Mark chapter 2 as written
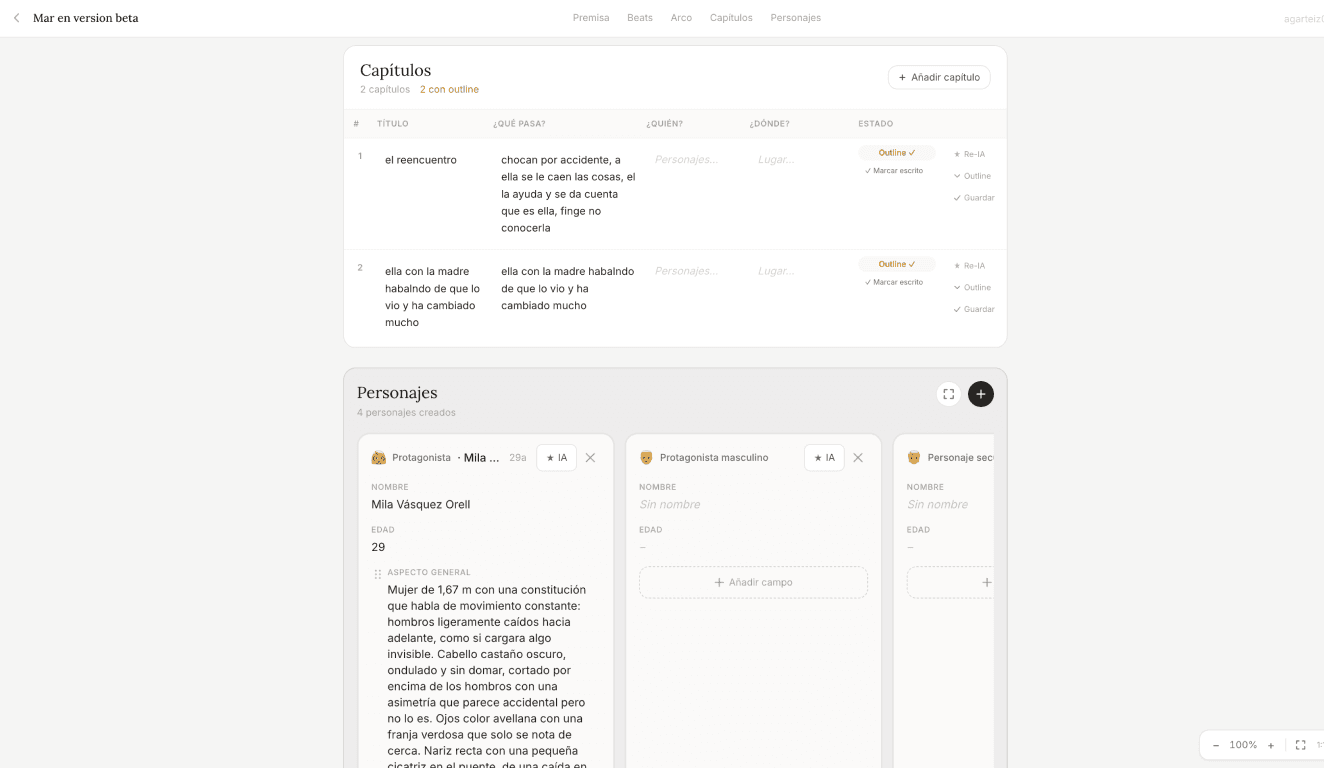This screenshot has width=1324, height=768. tap(894, 283)
